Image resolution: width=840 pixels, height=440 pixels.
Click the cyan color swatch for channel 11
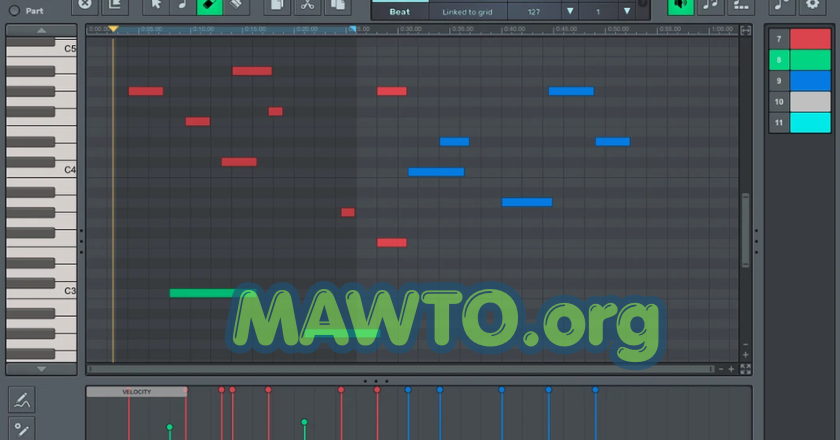point(810,123)
